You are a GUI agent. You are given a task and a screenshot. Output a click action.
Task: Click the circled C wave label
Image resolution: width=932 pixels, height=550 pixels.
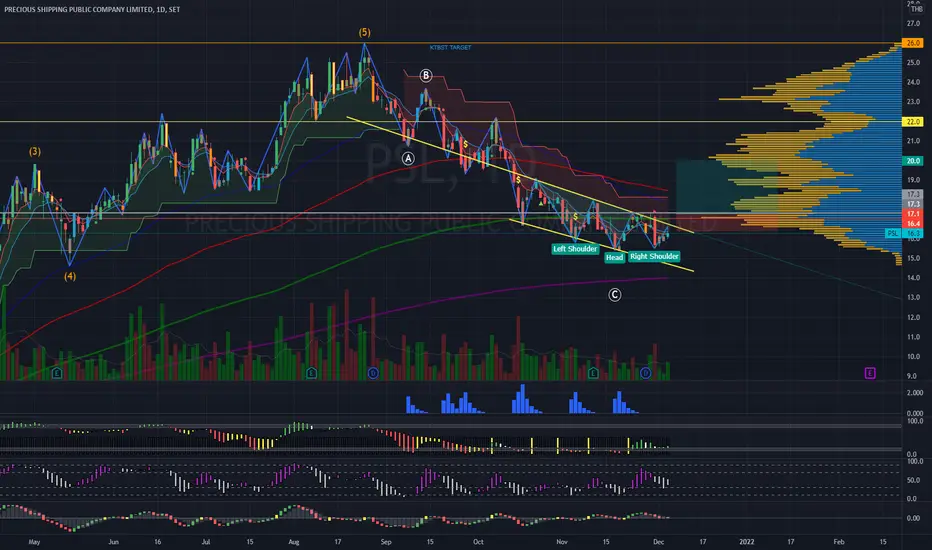pos(615,294)
